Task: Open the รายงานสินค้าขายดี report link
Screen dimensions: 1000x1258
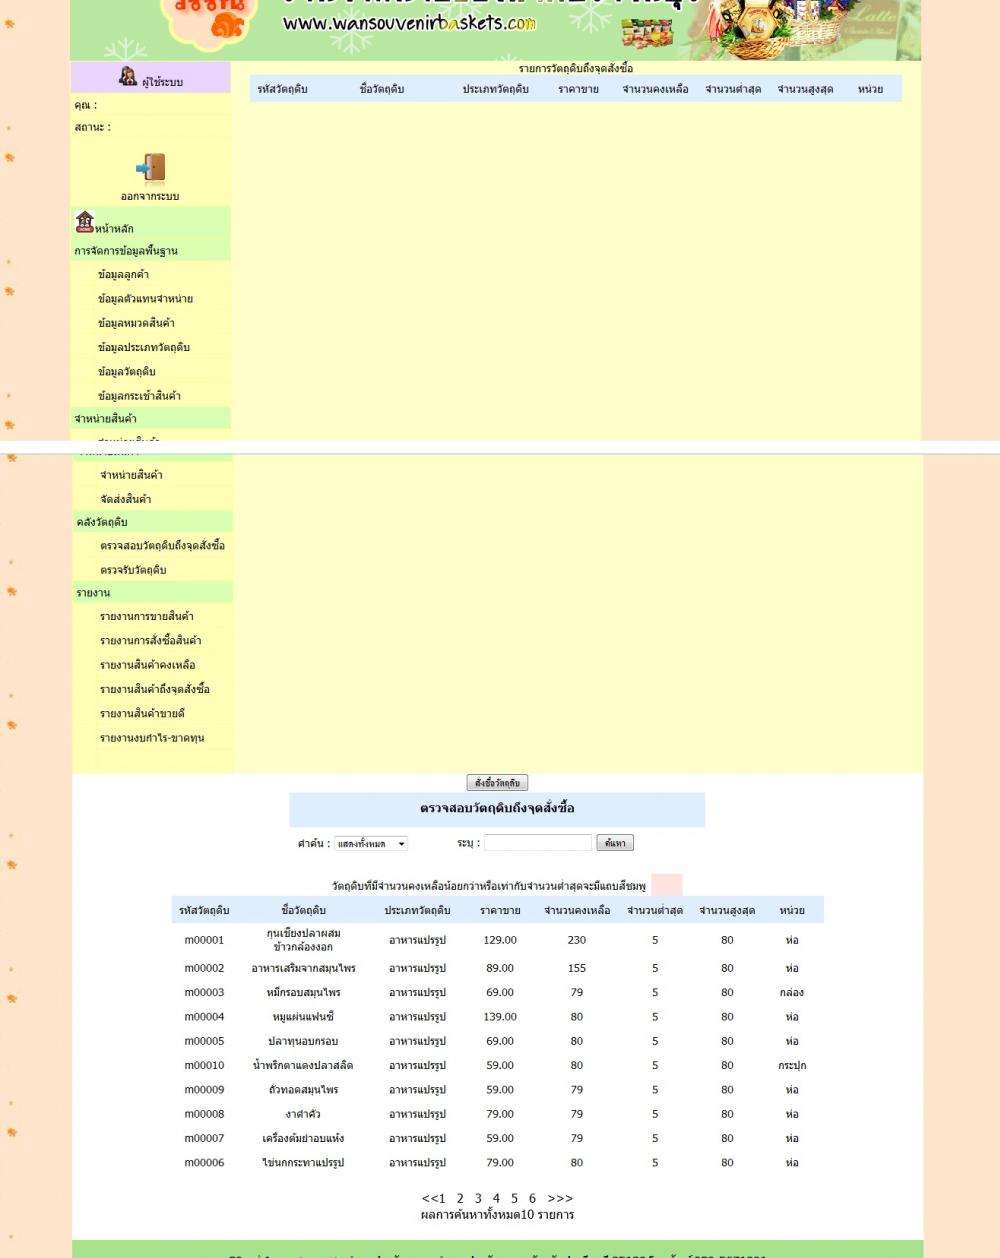Action: pyautogui.click(x=142, y=713)
